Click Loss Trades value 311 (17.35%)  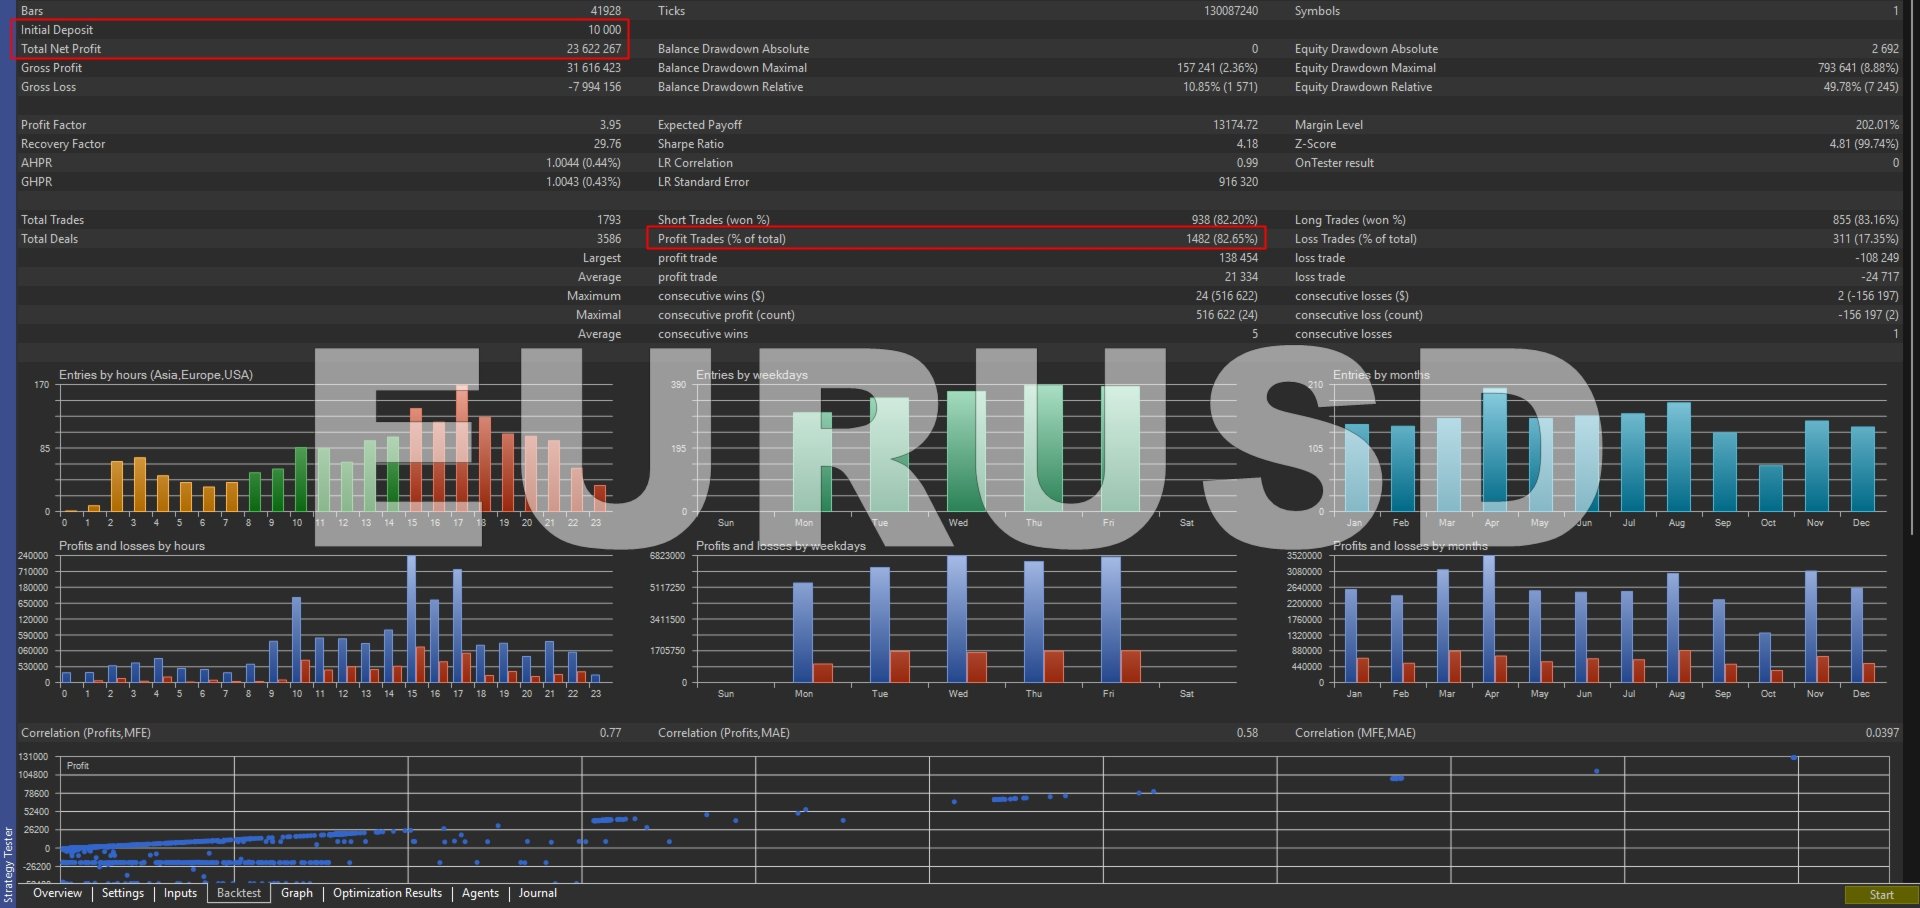[1866, 239]
